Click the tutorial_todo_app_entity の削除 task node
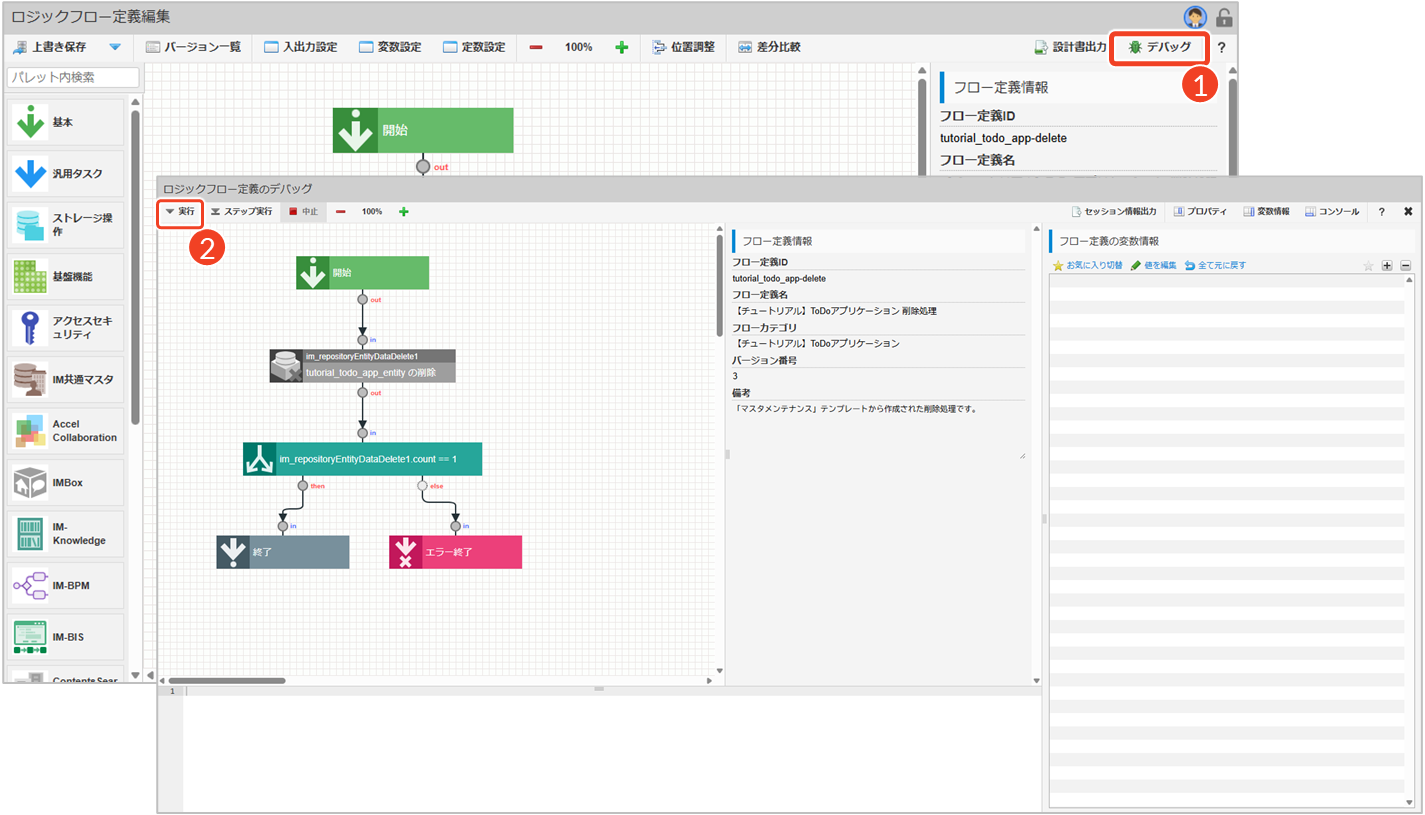This screenshot has width=1425, height=815. coord(362,366)
